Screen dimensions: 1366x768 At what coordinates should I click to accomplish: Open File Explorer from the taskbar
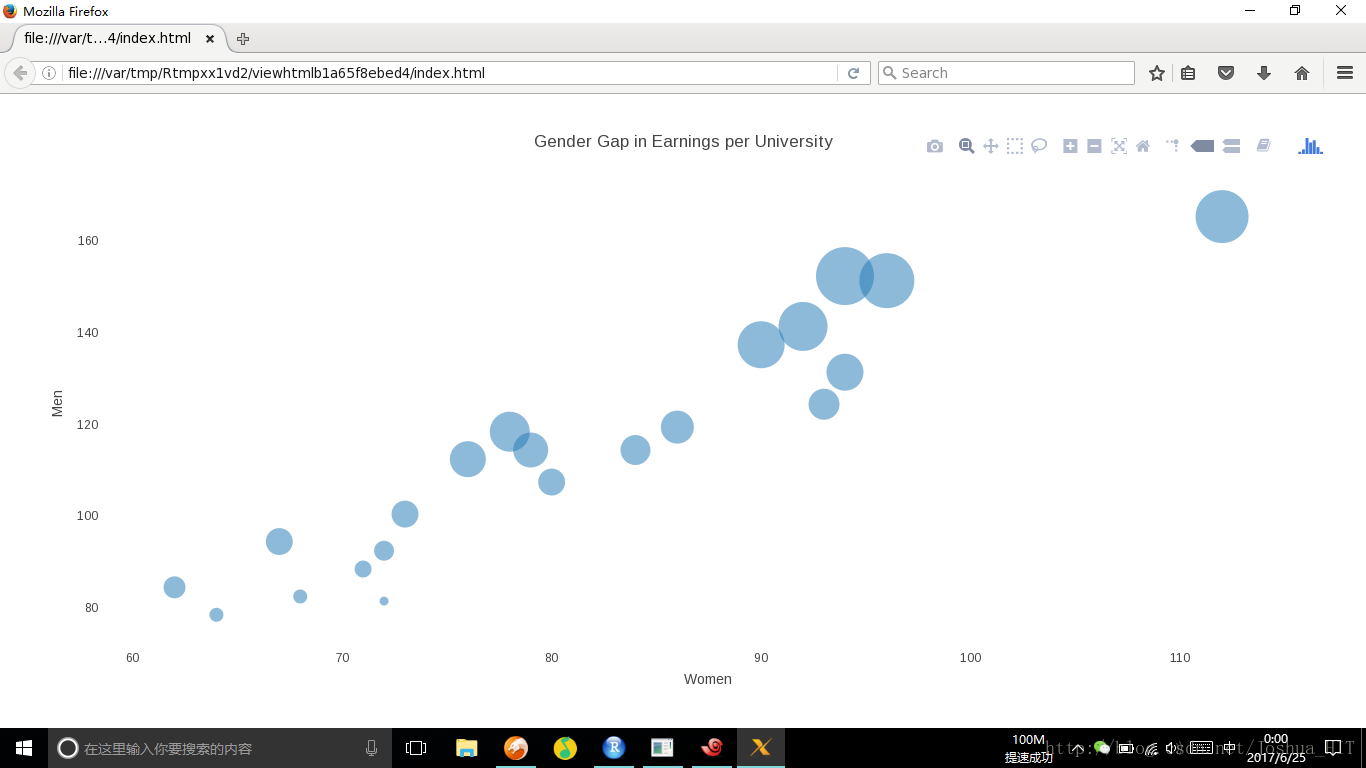click(x=466, y=748)
